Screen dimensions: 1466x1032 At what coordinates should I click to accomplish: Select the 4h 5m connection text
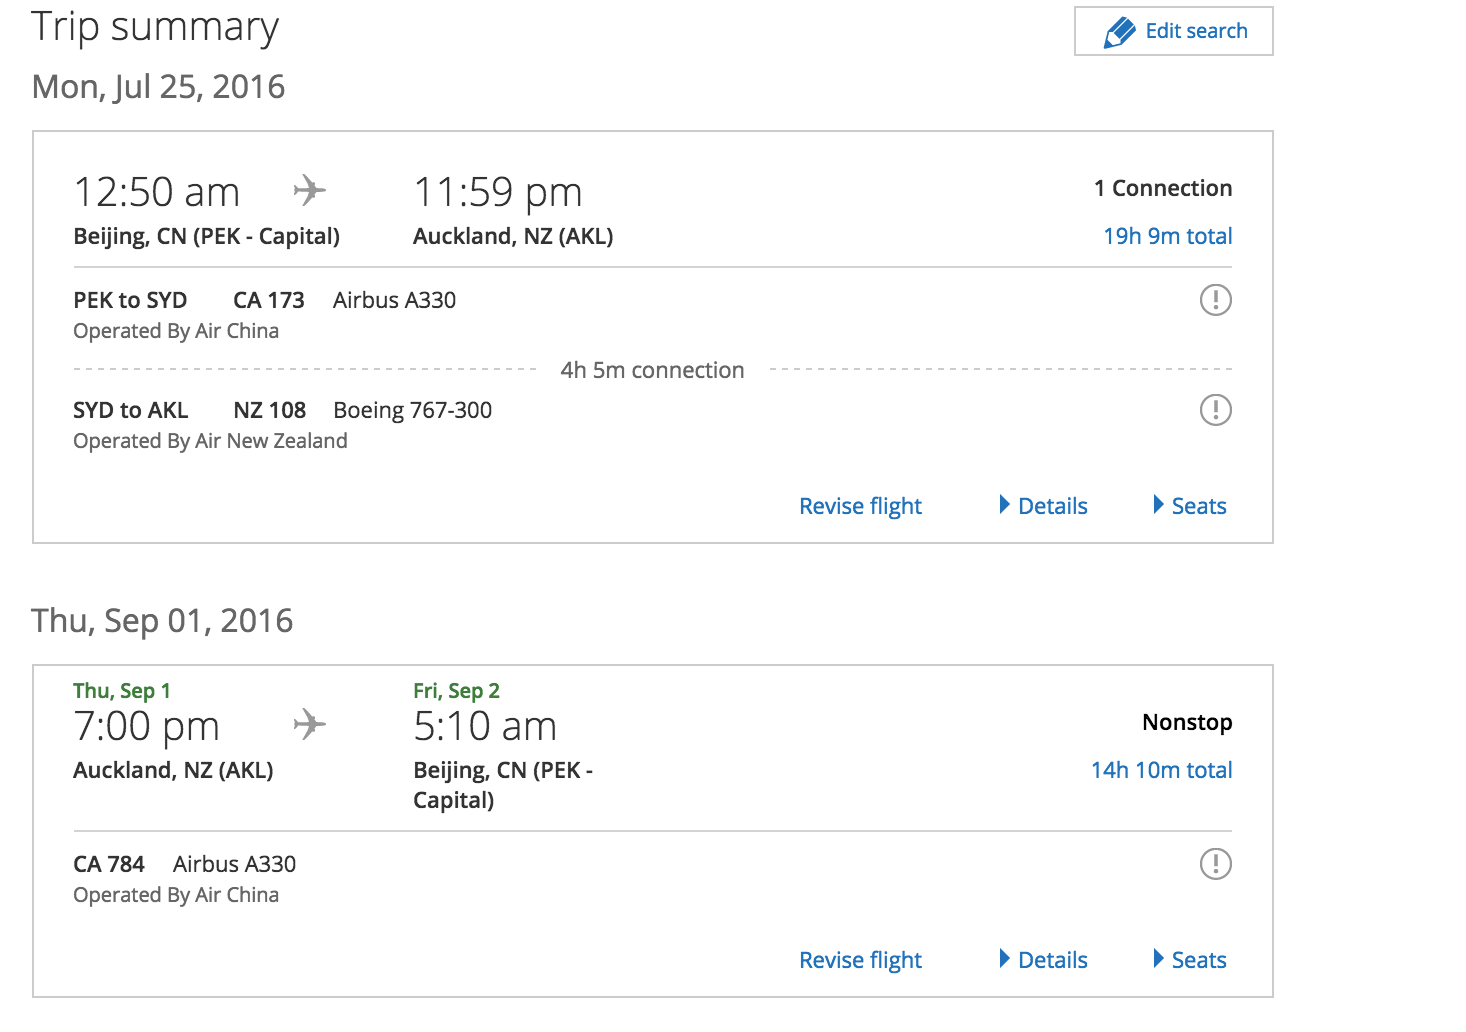(x=652, y=371)
